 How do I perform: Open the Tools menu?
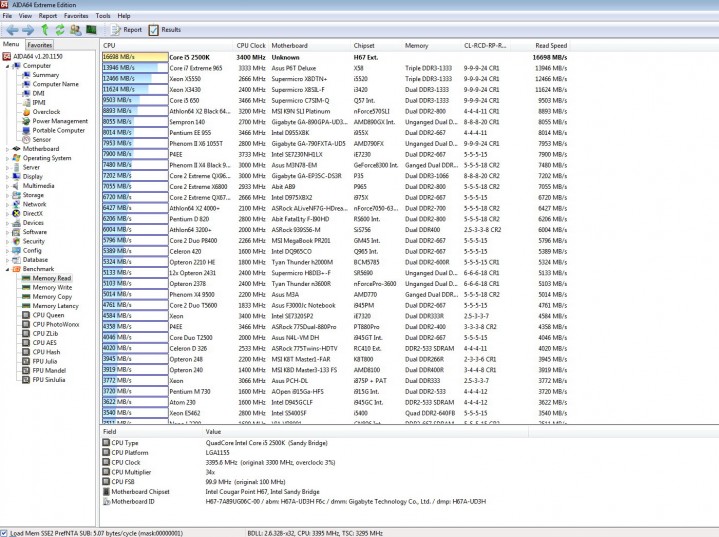click(103, 16)
